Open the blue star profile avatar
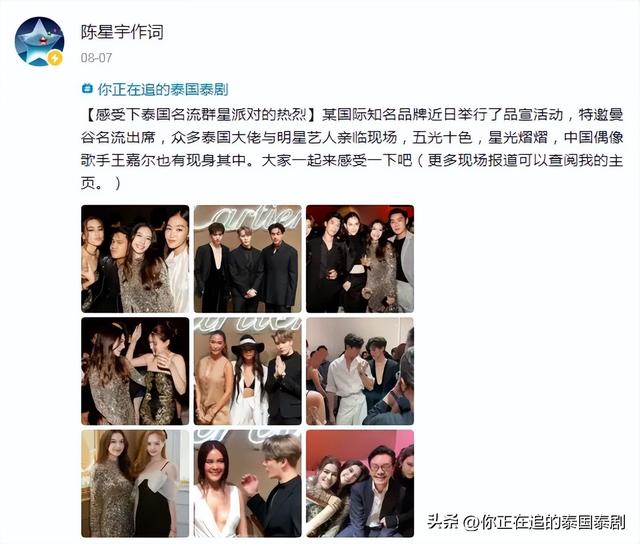Image resolution: width=640 pixels, height=544 pixels. [40, 41]
